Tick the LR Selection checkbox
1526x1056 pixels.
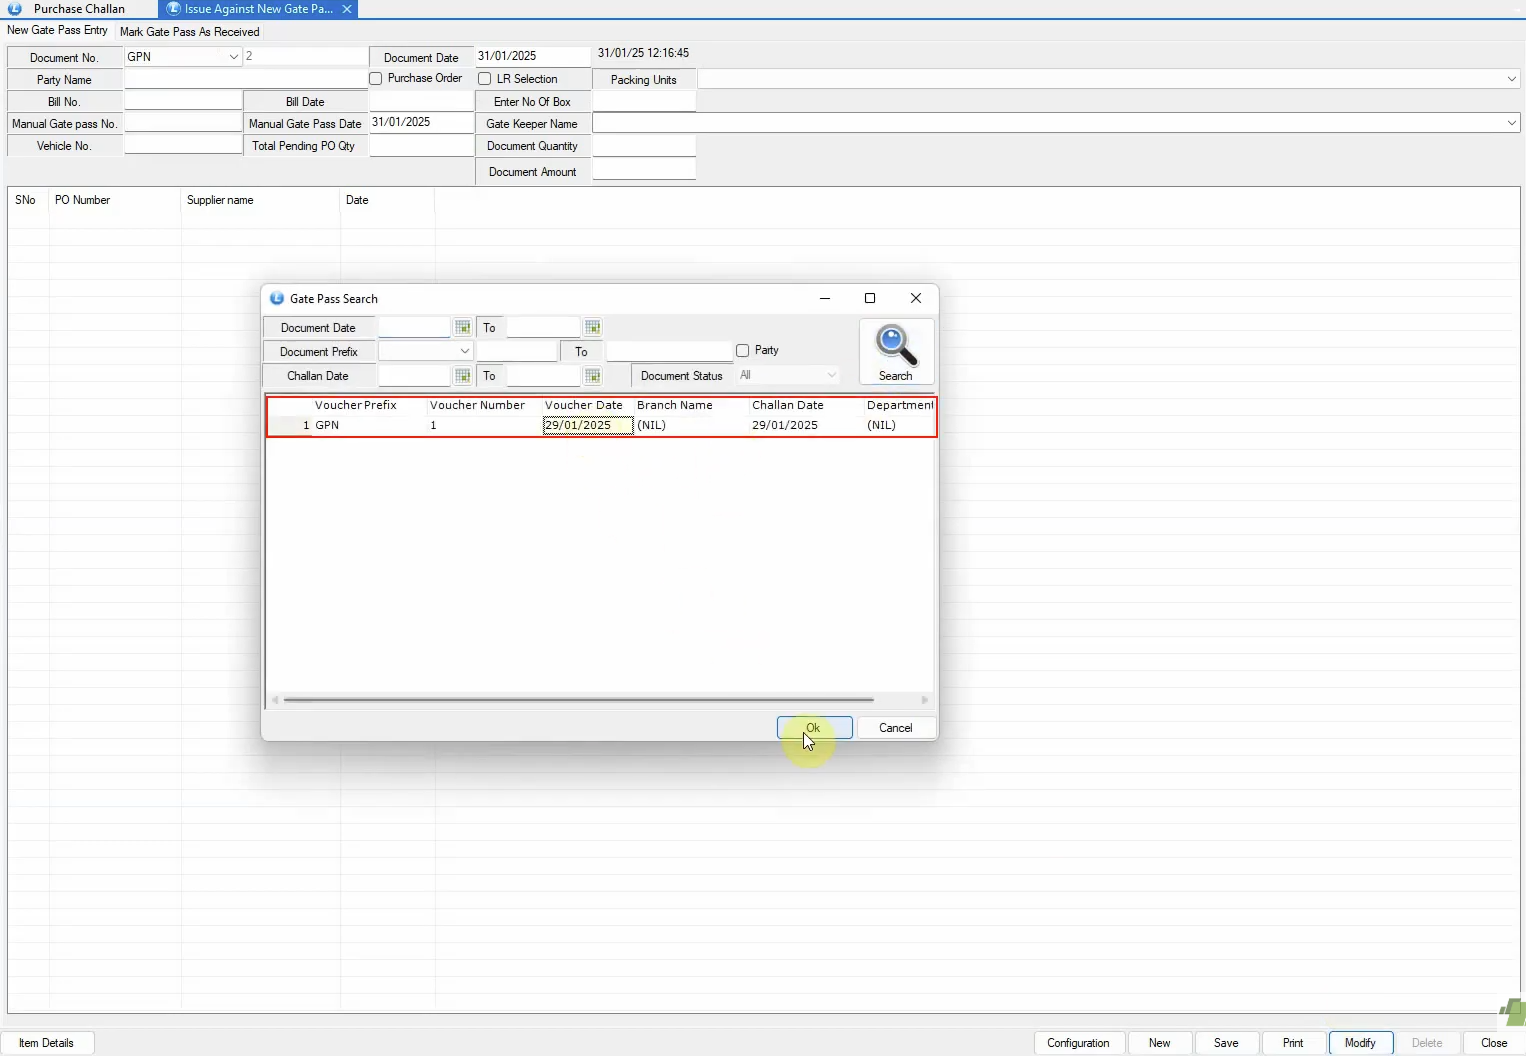pyautogui.click(x=485, y=79)
